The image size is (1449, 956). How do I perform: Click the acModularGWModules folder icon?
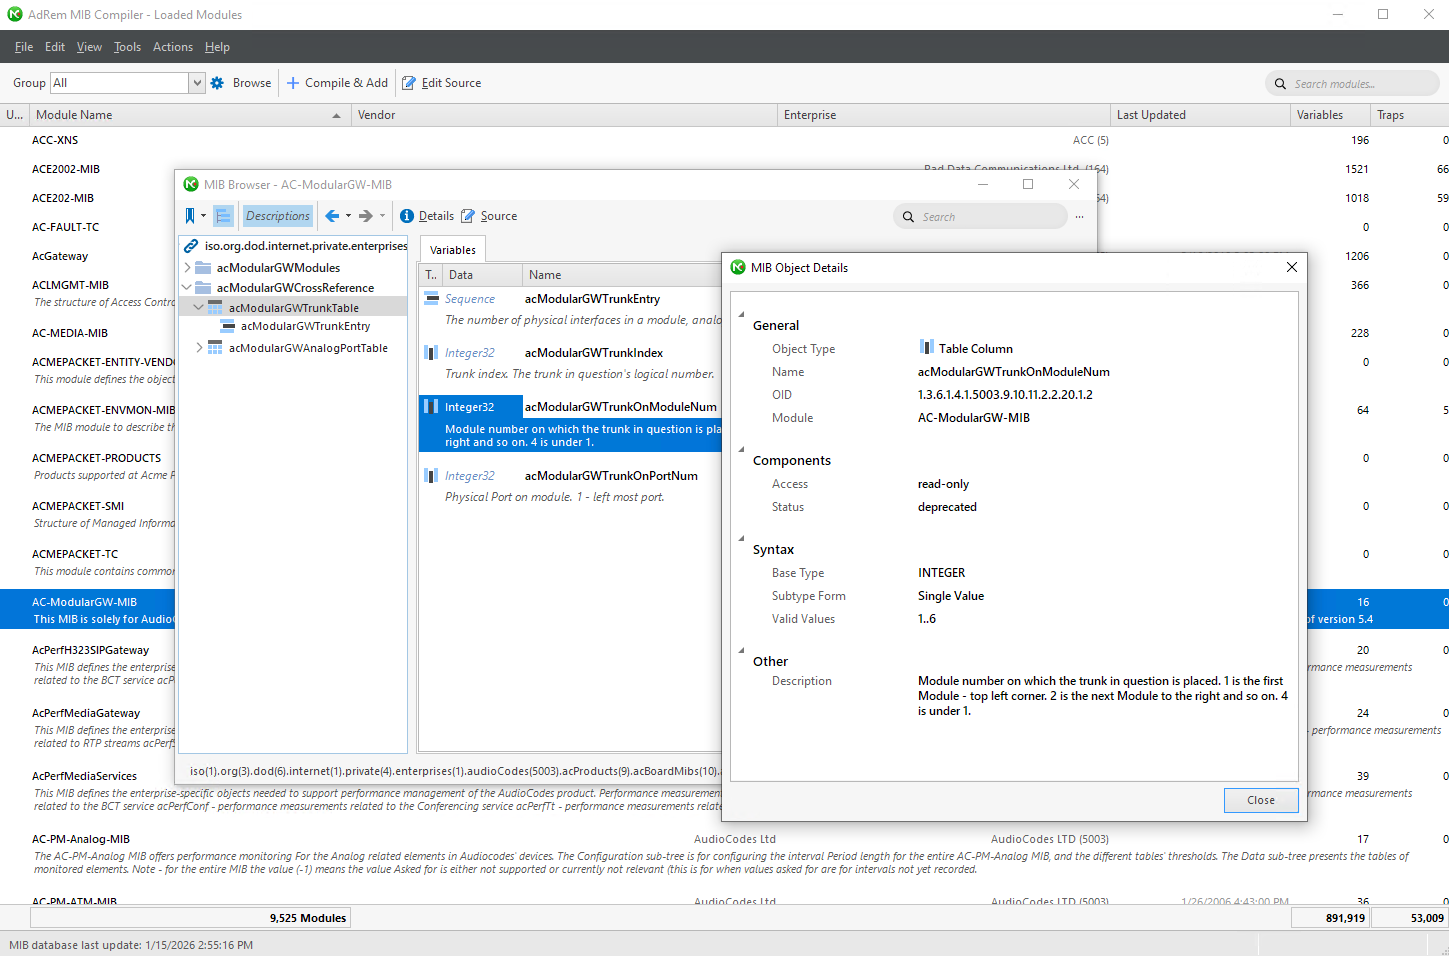point(203,268)
